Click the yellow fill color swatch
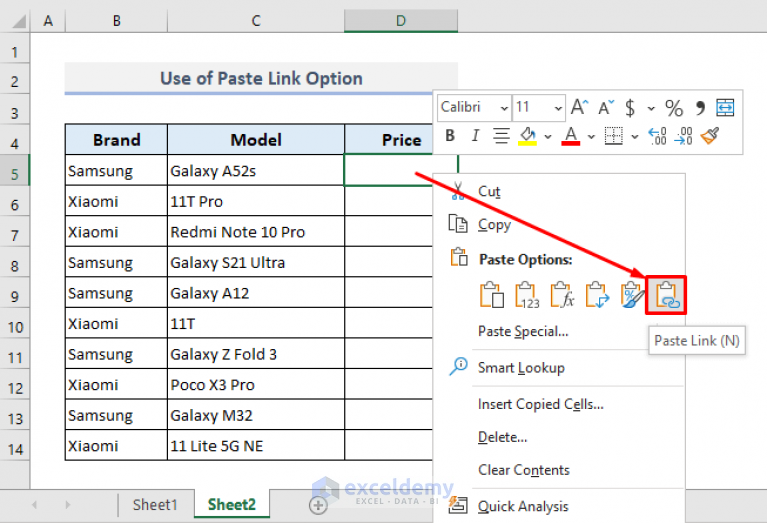Viewport: 767px width, 523px height. (x=526, y=136)
